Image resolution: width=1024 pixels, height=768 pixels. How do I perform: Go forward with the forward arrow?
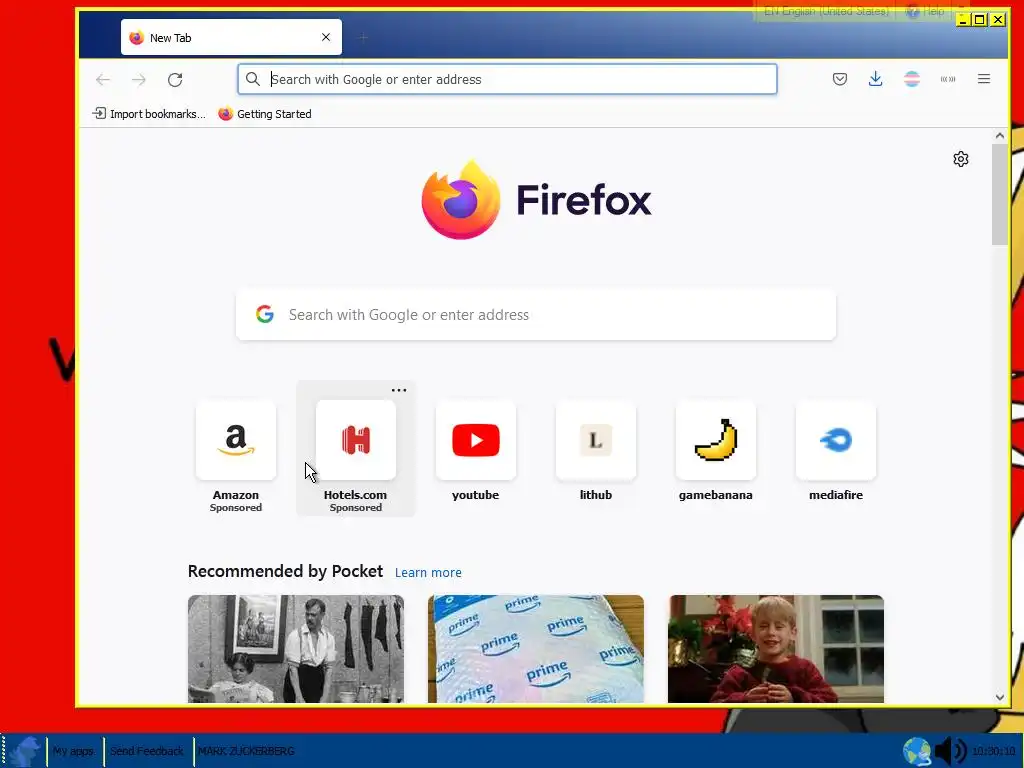138,80
